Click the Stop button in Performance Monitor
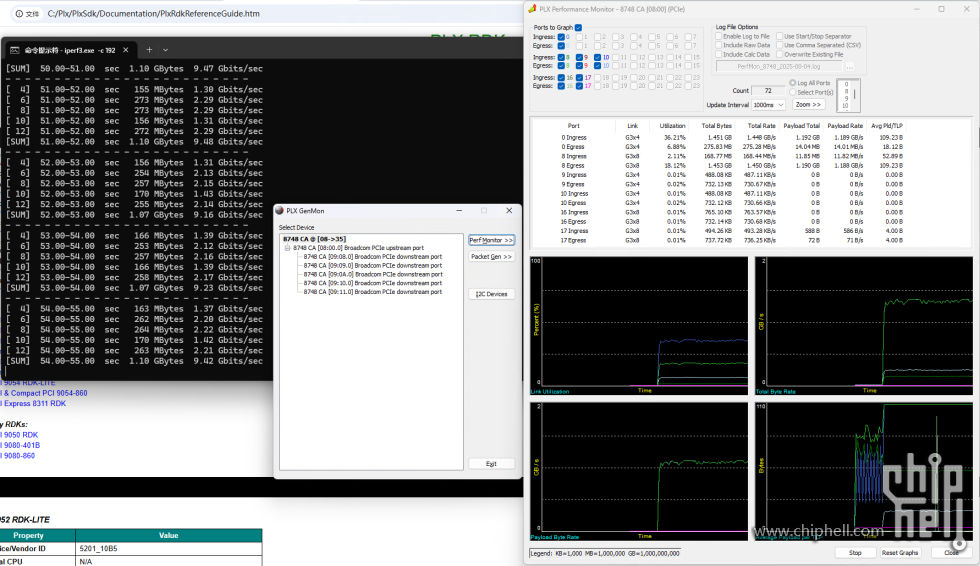The height and width of the screenshot is (566, 980). (855, 553)
